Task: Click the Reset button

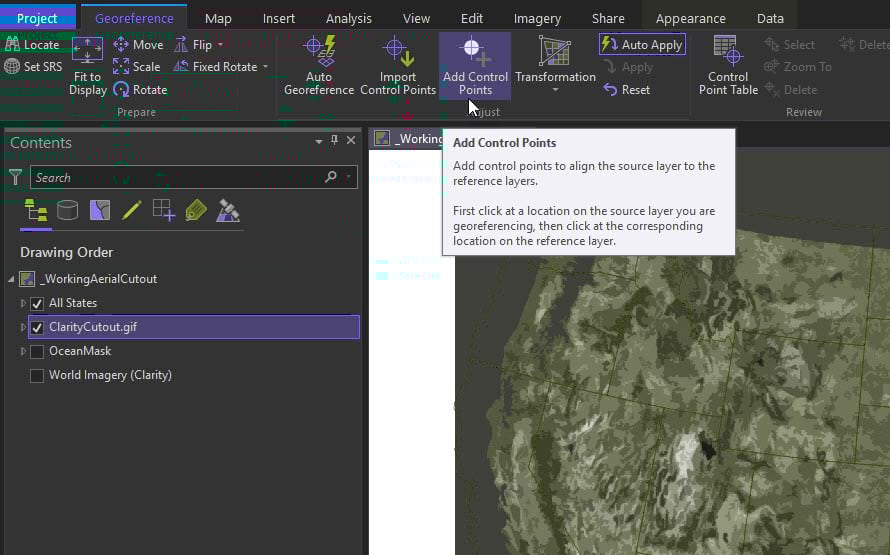Action: 627,90
